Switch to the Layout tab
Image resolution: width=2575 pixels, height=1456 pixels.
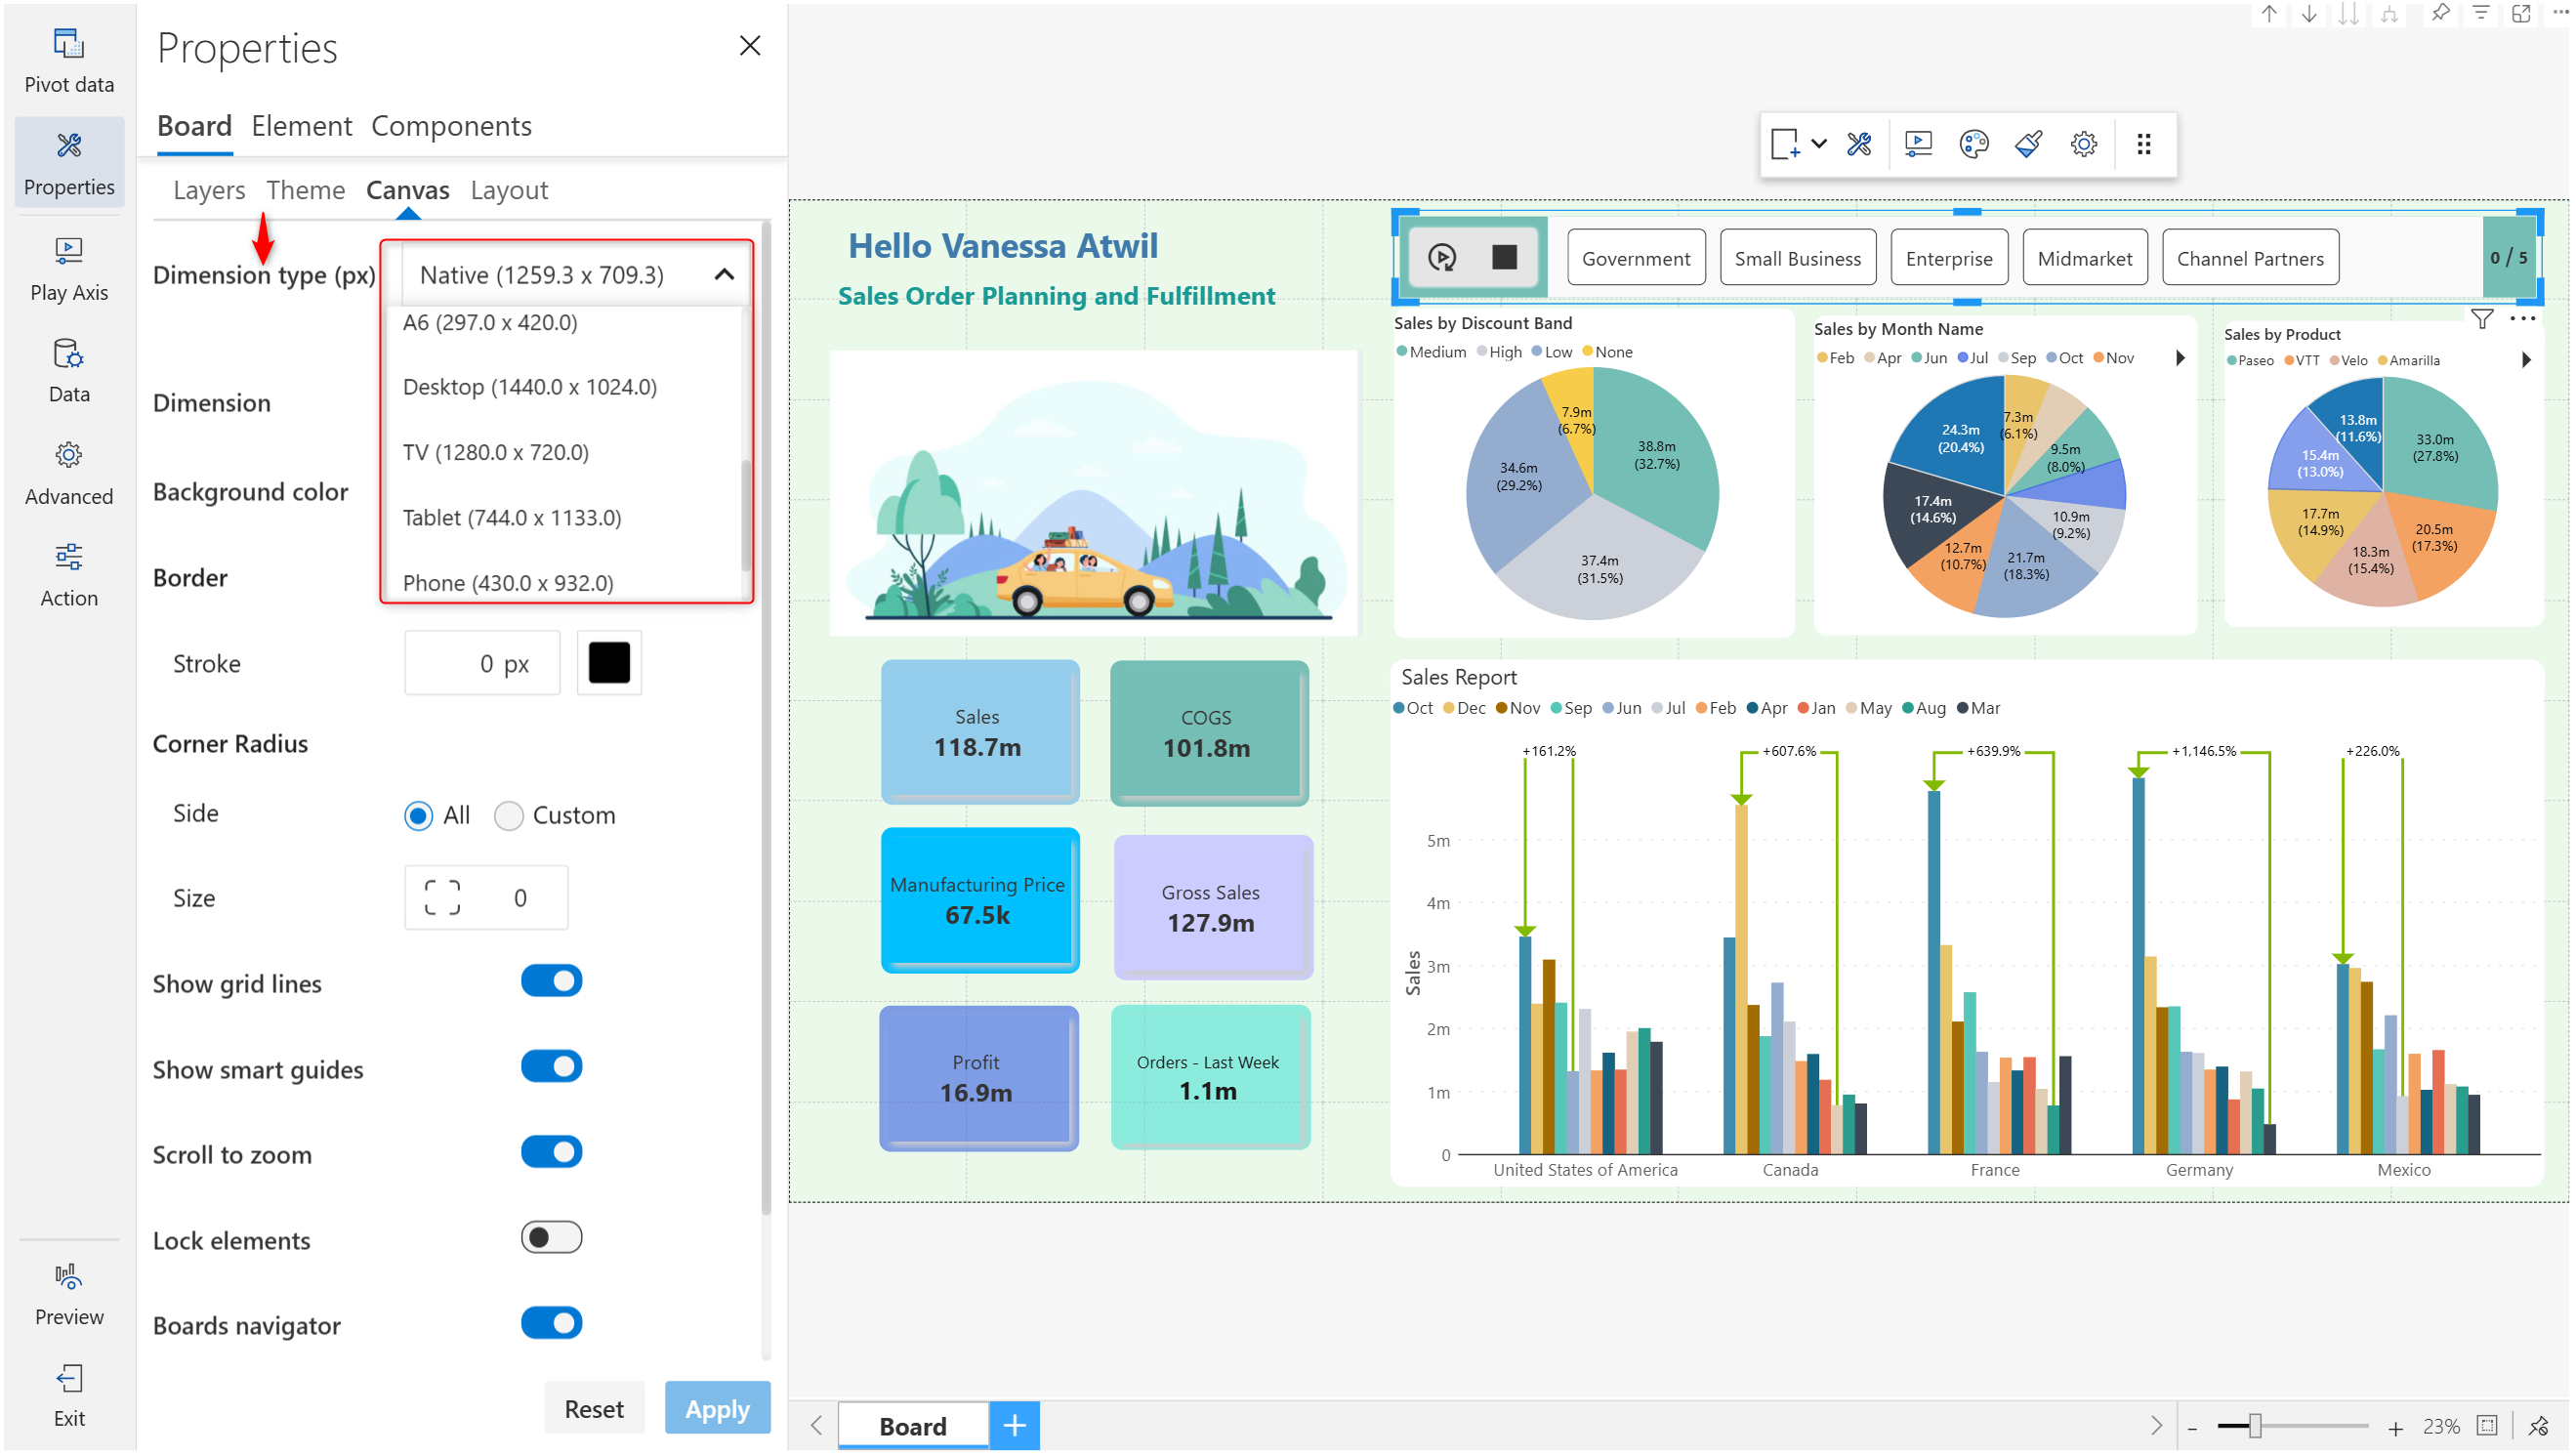tap(509, 190)
